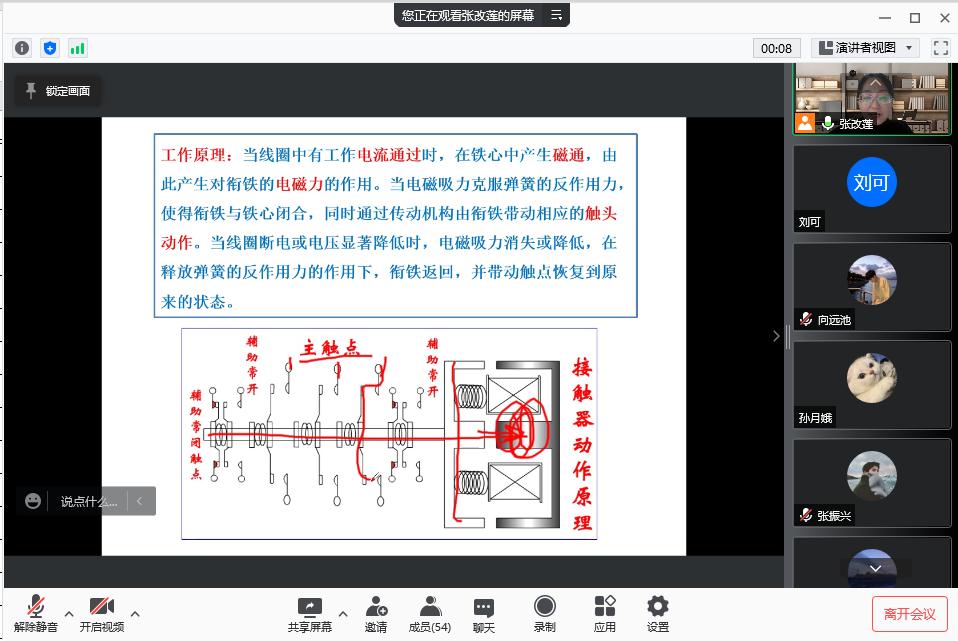Click the 说点什么 chat input
The image size is (958, 641).
pyautogui.click(x=88, y=501)
